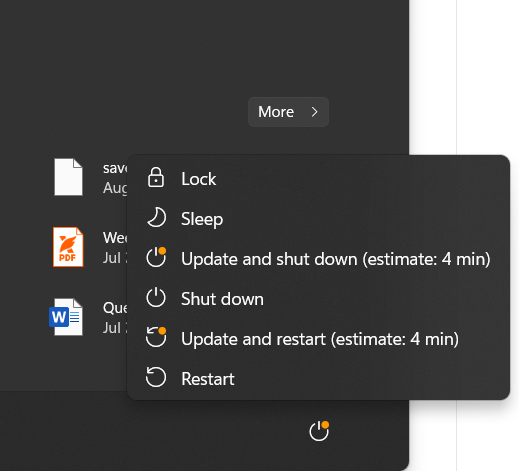Open the Word document file icon

tap(66, 317)
